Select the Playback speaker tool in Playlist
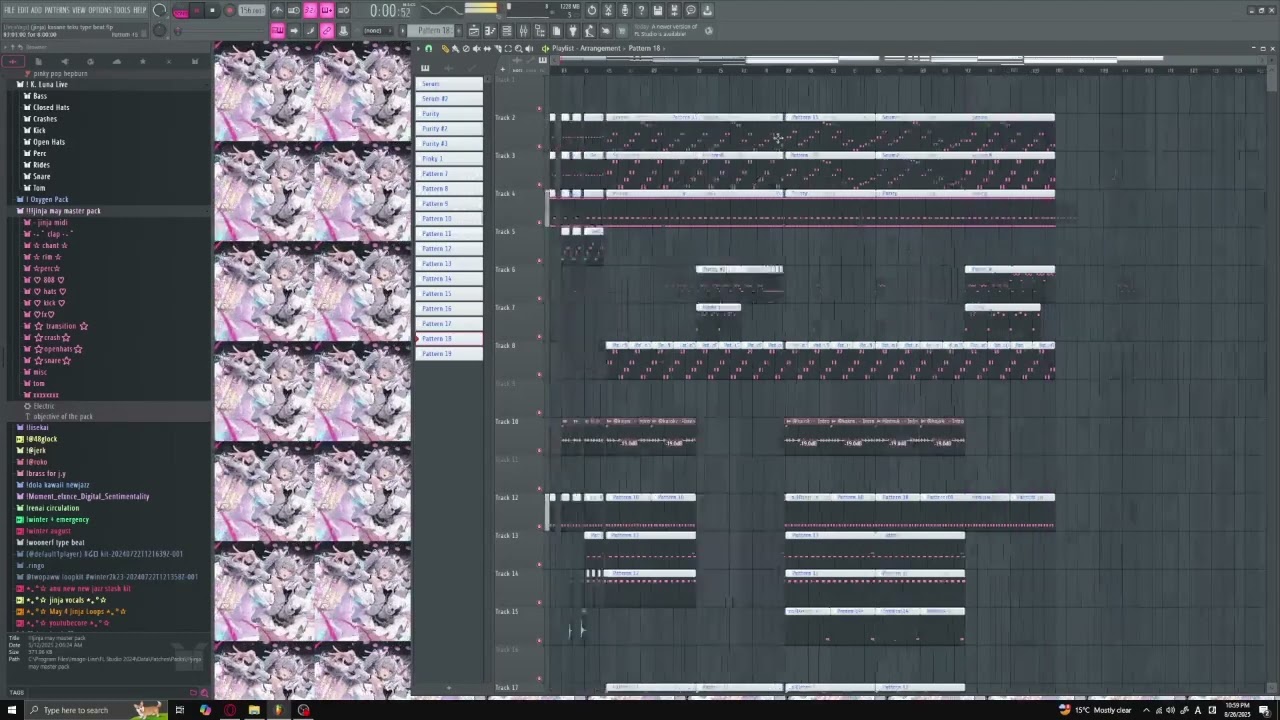Image resolution: width=1280 pixels, height=720 pixels. pyautogui.click(x=529, y=48)
